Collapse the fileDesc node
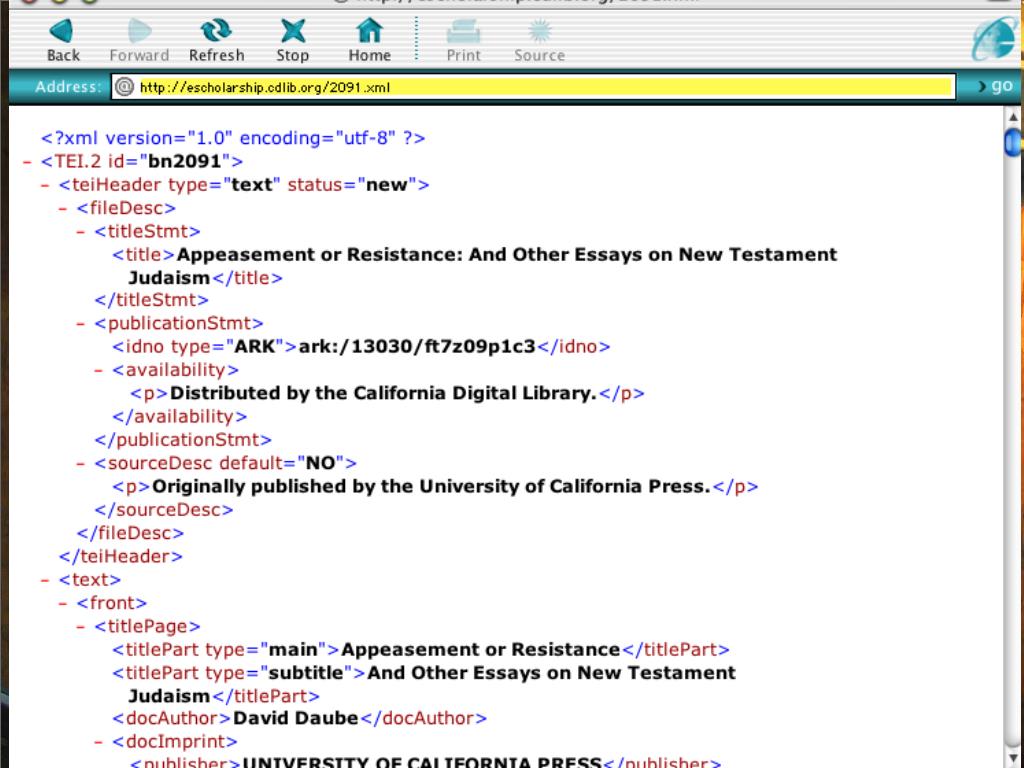The height and width of the screenshot is (768, 1024). tap(63, 208)
